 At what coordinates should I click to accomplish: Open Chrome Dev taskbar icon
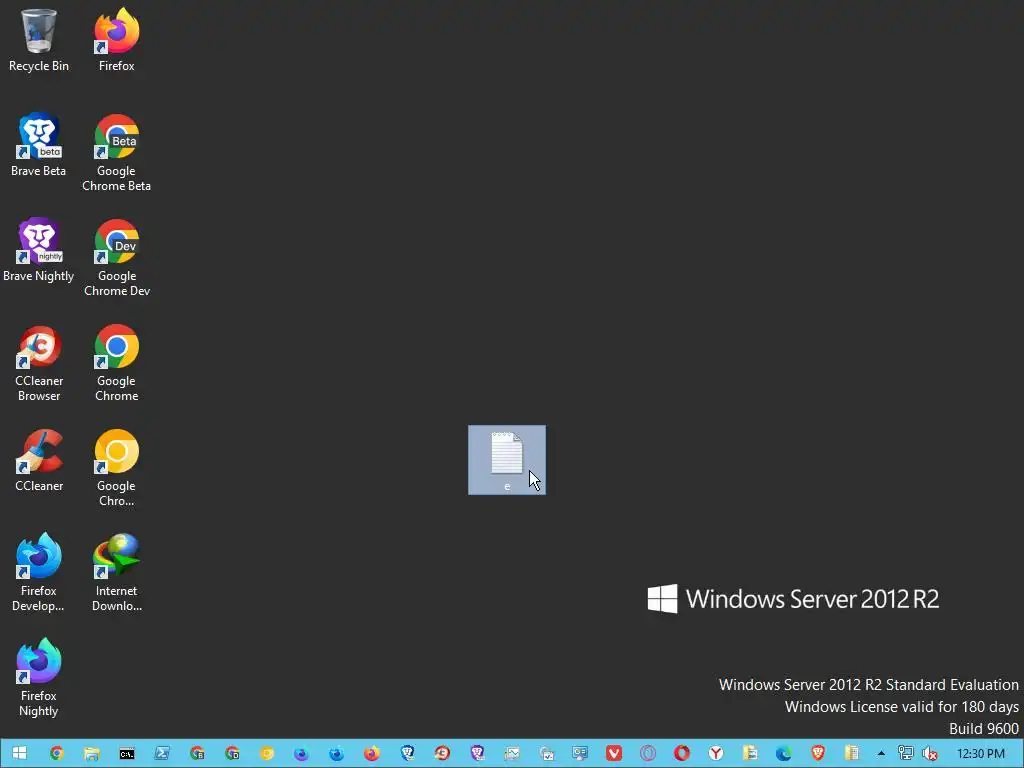click(x=232, y=754)
